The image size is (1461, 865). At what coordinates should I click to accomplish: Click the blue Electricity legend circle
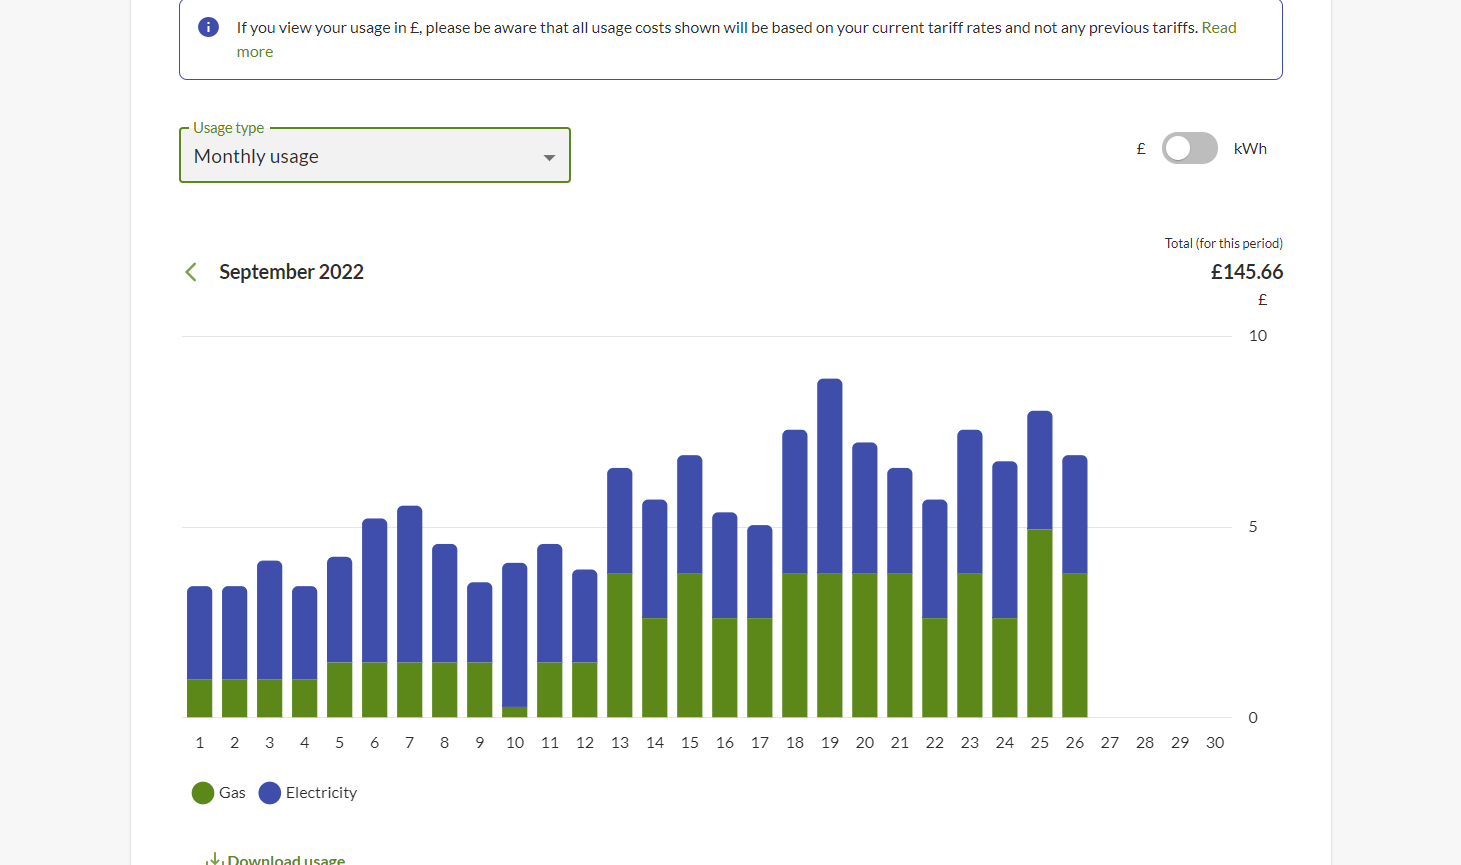click(x=269, y=793)
